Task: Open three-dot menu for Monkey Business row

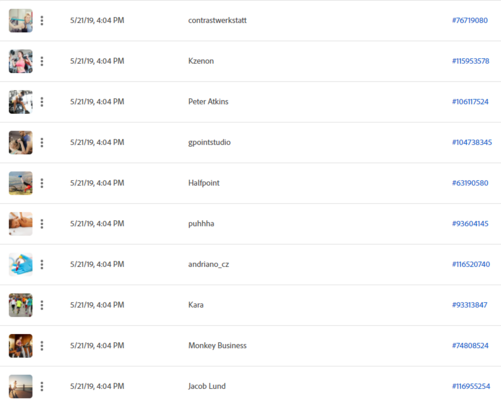Action: 42,346
